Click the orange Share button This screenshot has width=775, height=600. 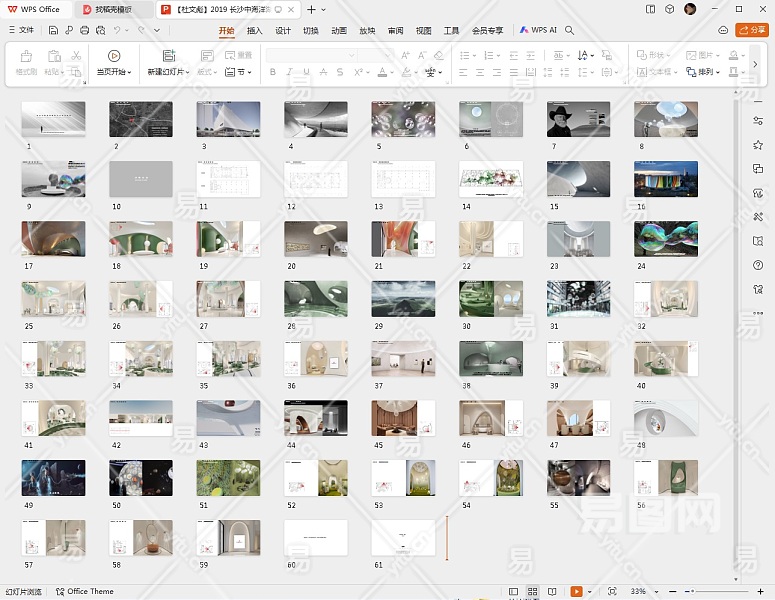click(752, 31)
